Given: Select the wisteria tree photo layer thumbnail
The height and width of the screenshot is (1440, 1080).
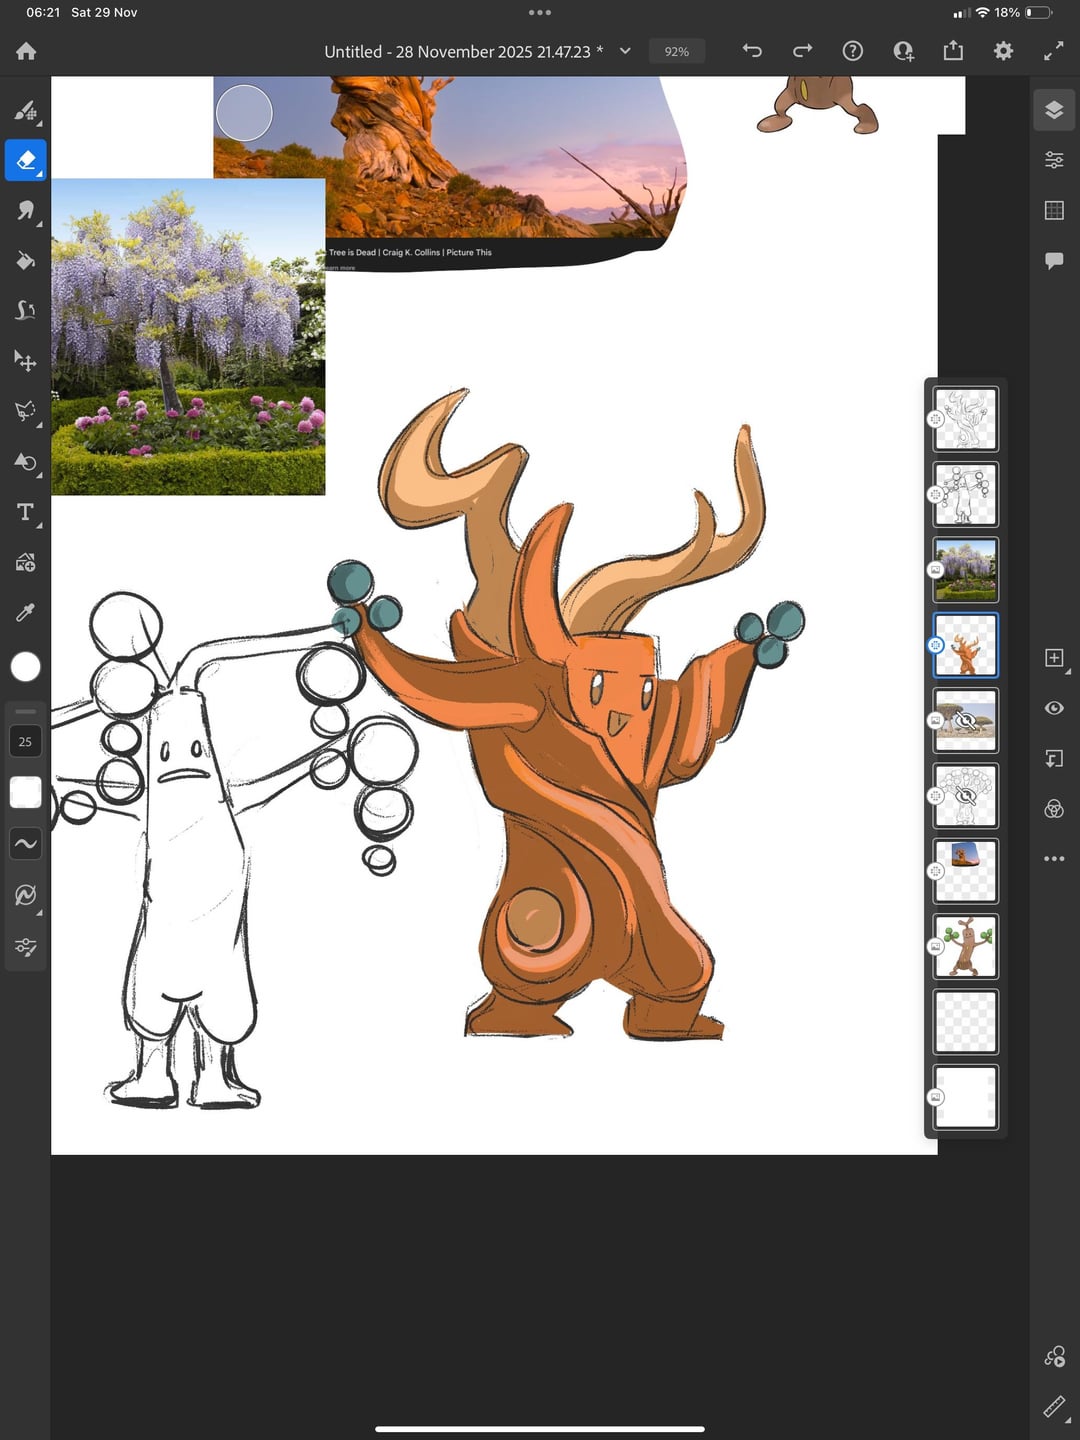Looking at the screenshot, I should 965,570.
